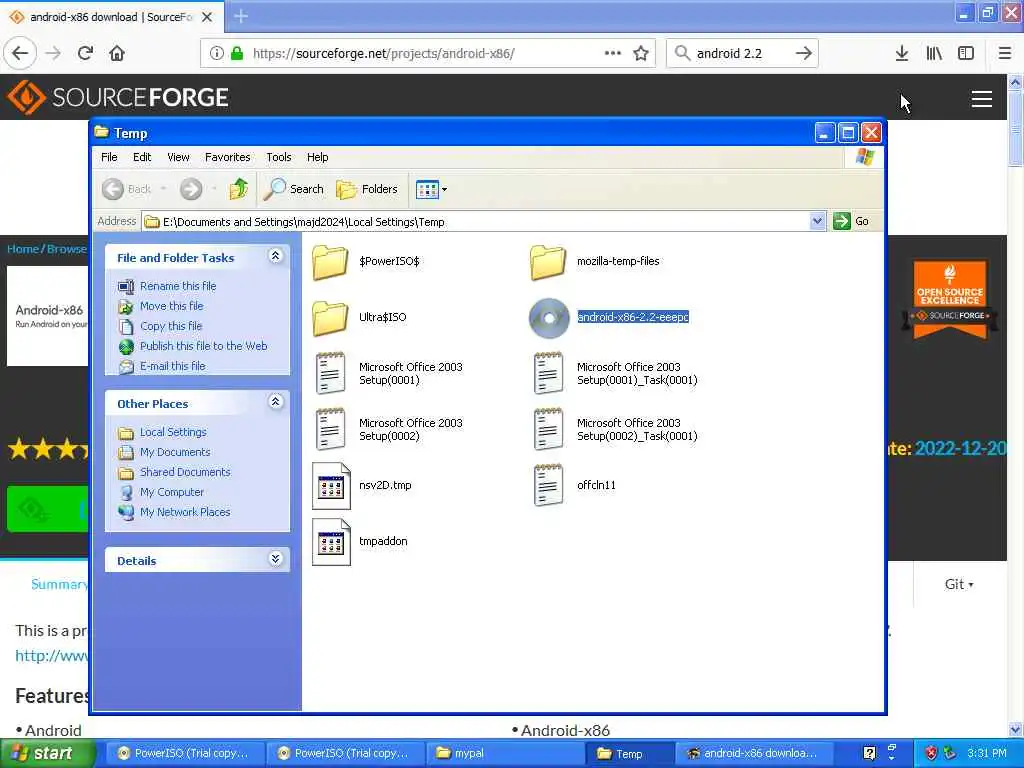Collapse the Other Places panel
This screenshot has width=1024, height=768.
click(x=276, y=402)
